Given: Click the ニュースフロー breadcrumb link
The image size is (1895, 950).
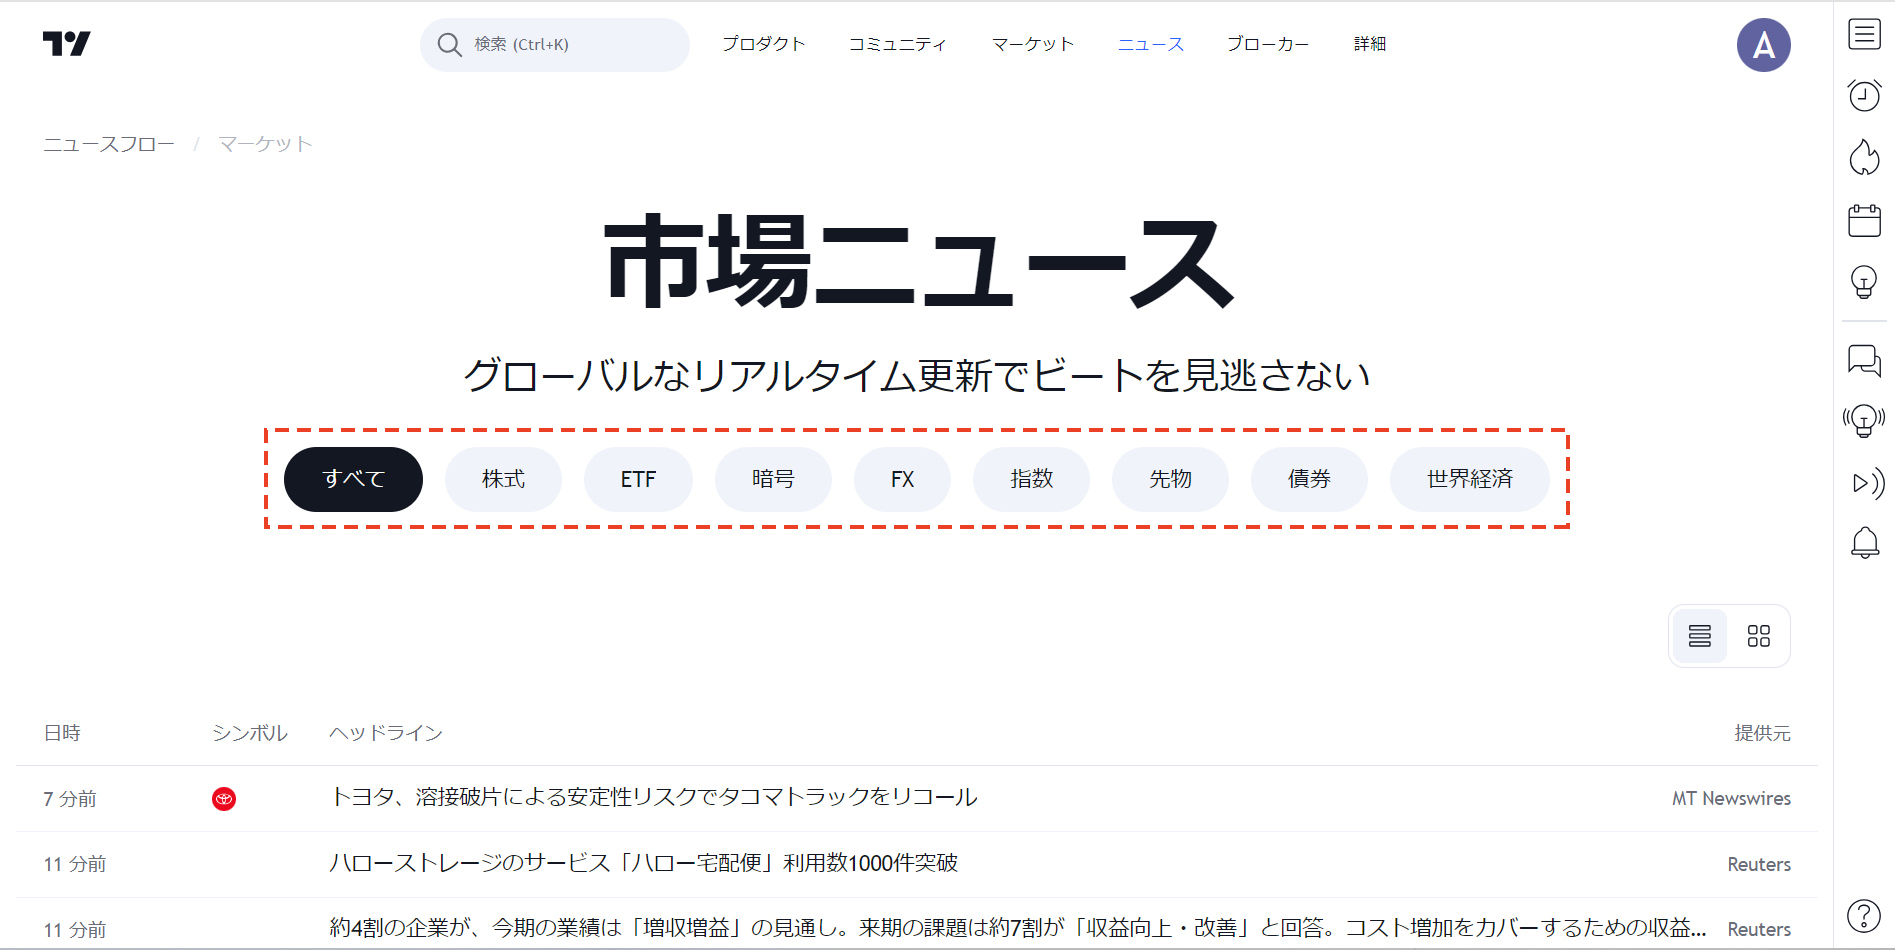Looking at the screenshot, I should (109, 144).
